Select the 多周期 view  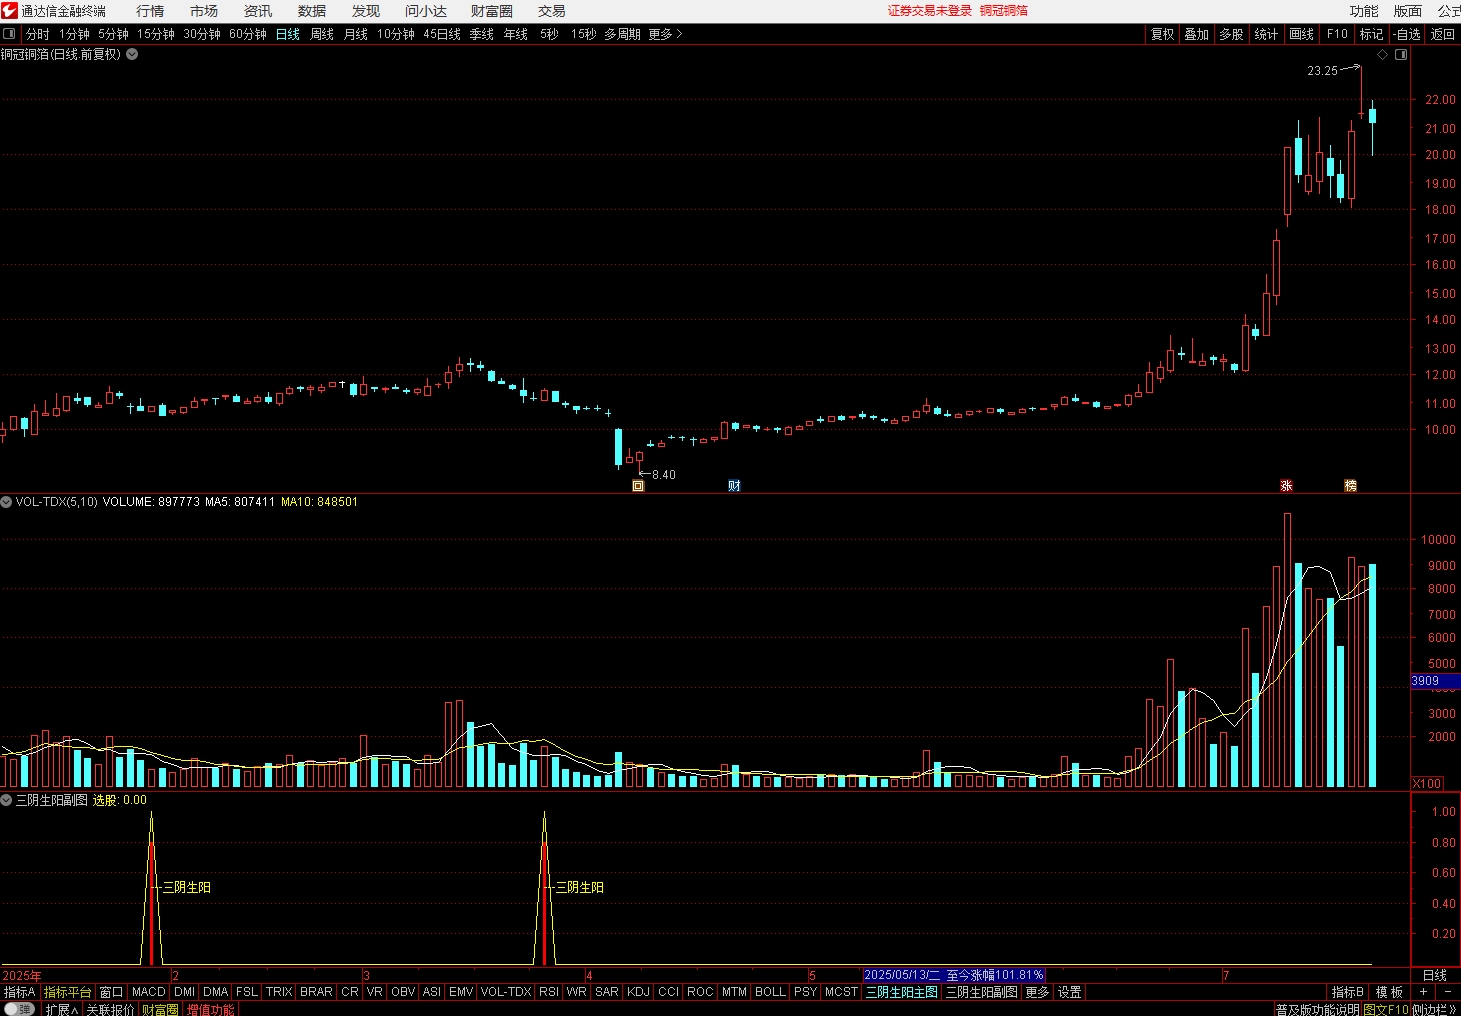[x=622, y=34]
